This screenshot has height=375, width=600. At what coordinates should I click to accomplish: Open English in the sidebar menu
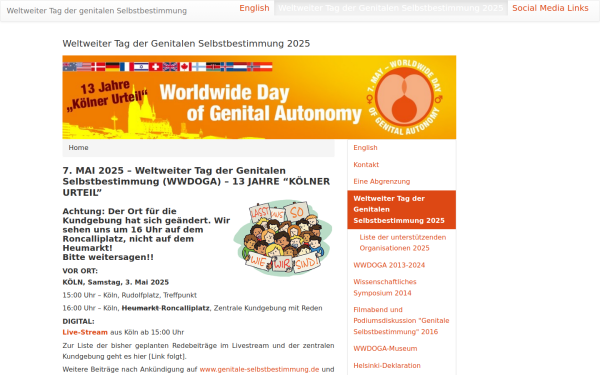pos(365,148)
